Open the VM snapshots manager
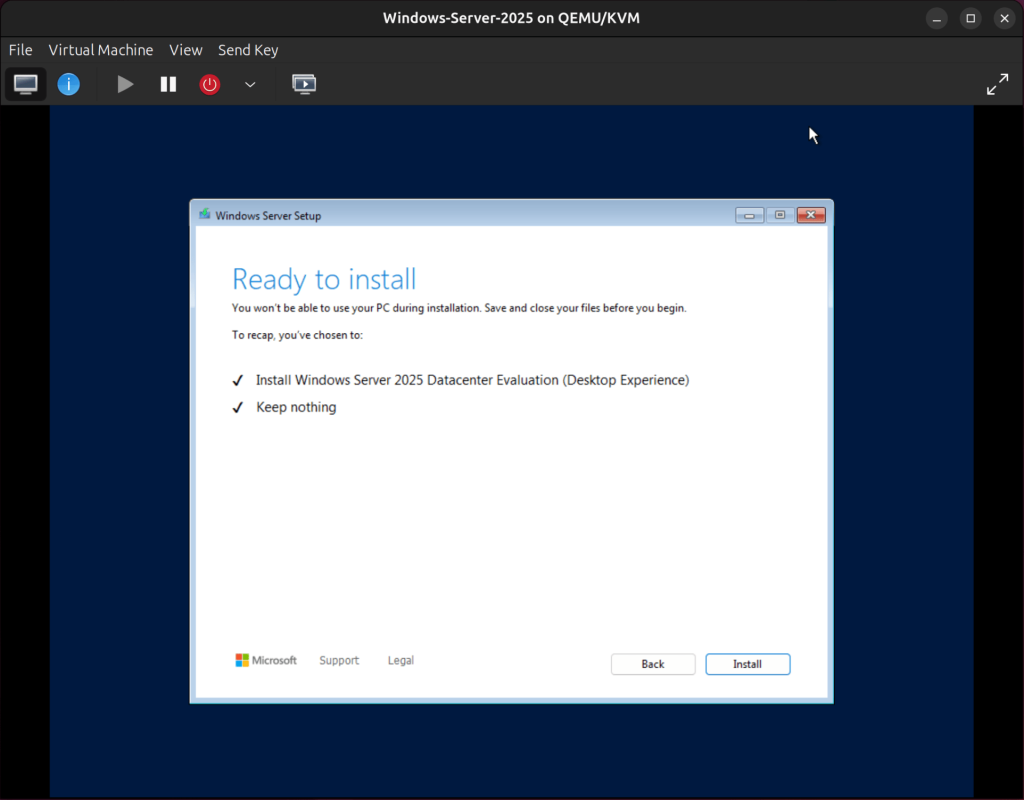Image resolution: width=1024 pixels, height=800 pixels. click(304, 84)
